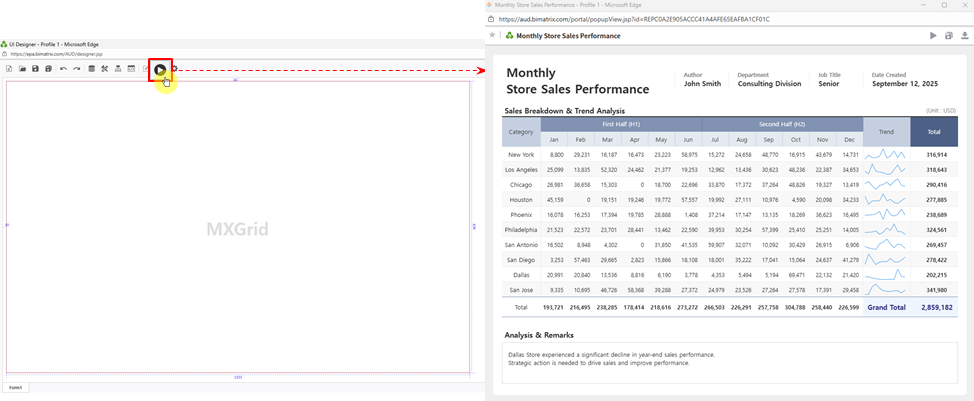This screenshot has width=974, height=401.
Task: Favorite the report with the star icon
Action: coord(493,35)
